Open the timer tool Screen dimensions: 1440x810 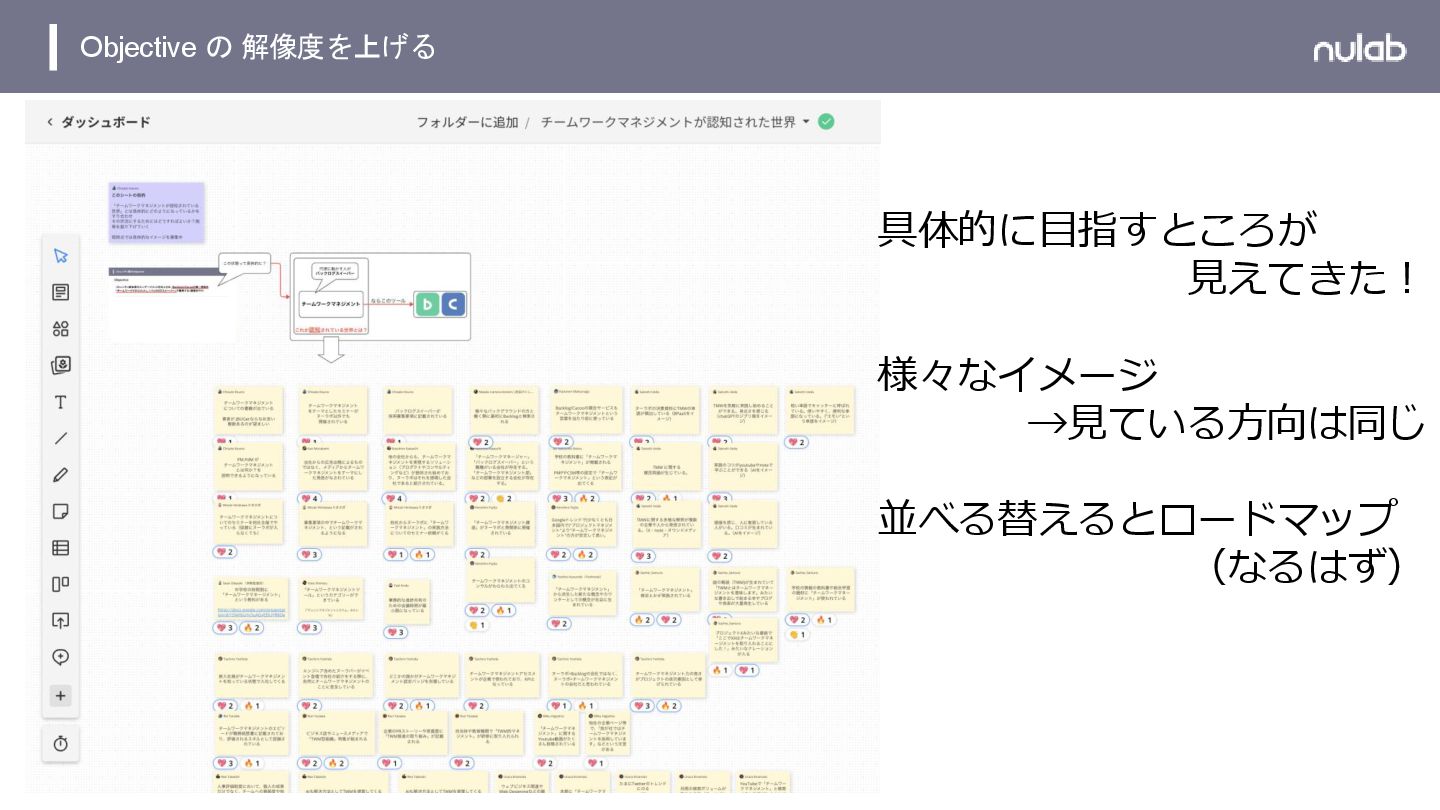pyautogui.click(x=61, y=743)
